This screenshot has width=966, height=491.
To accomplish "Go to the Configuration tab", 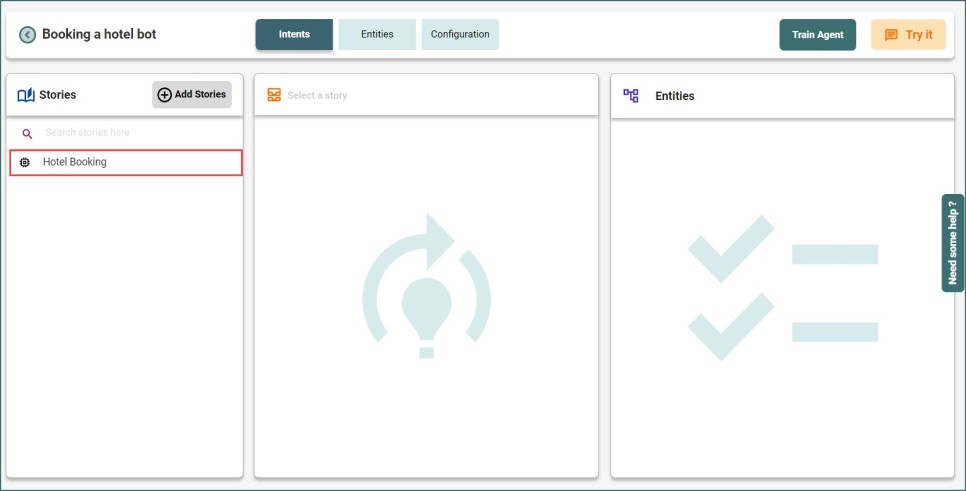I will click(460, 34).
